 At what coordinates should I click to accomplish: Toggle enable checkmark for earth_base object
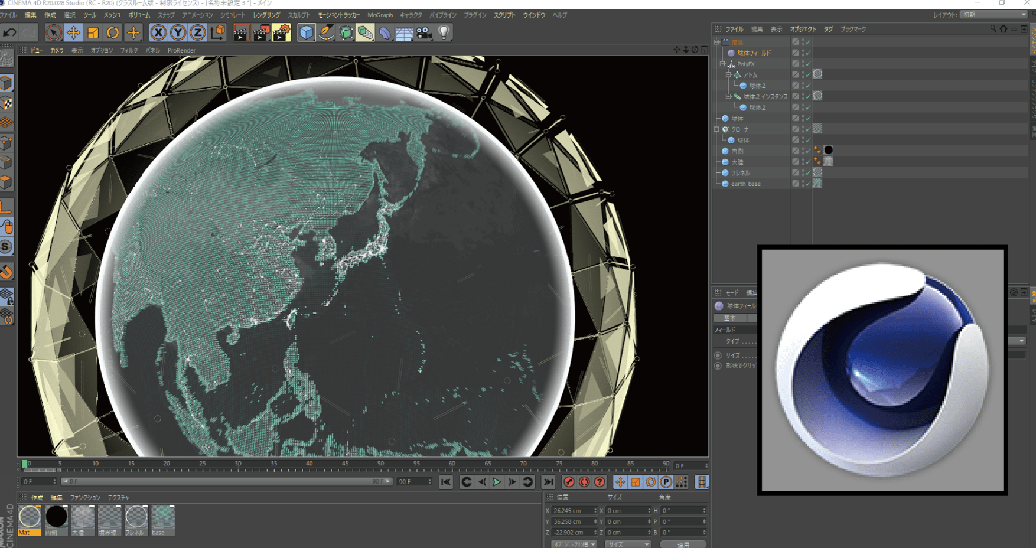pos(807,183)
